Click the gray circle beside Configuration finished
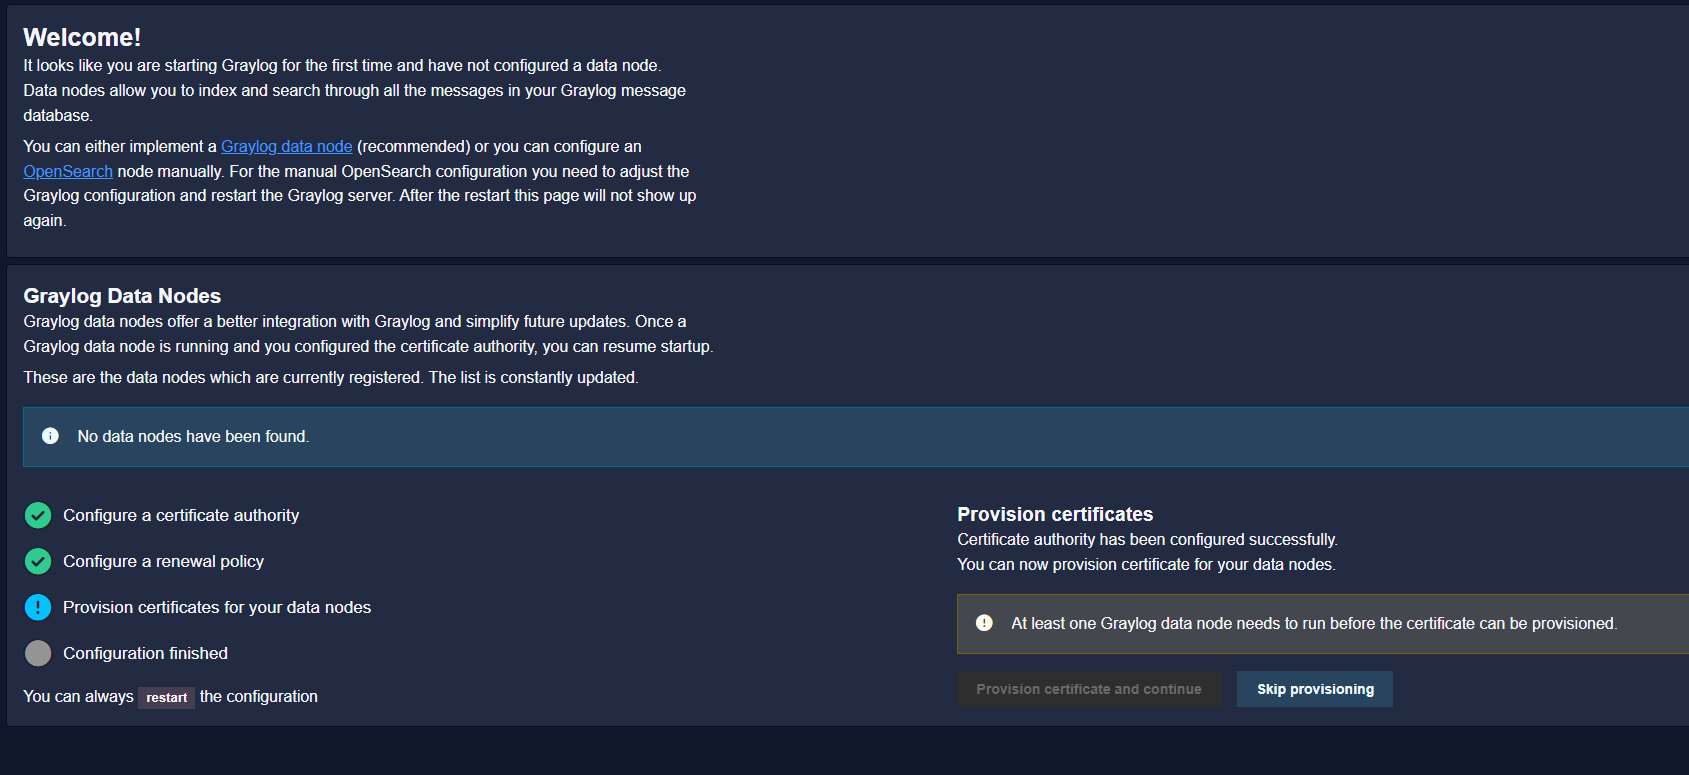 coord(38,653)
